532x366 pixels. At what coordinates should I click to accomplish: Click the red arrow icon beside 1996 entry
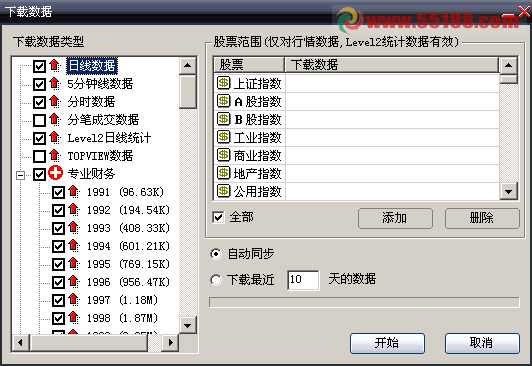(73, 282)
